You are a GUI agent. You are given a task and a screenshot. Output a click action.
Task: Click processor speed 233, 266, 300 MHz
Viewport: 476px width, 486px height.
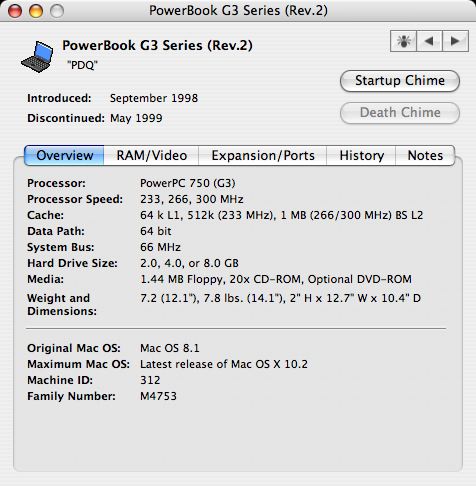pos(192,199)
